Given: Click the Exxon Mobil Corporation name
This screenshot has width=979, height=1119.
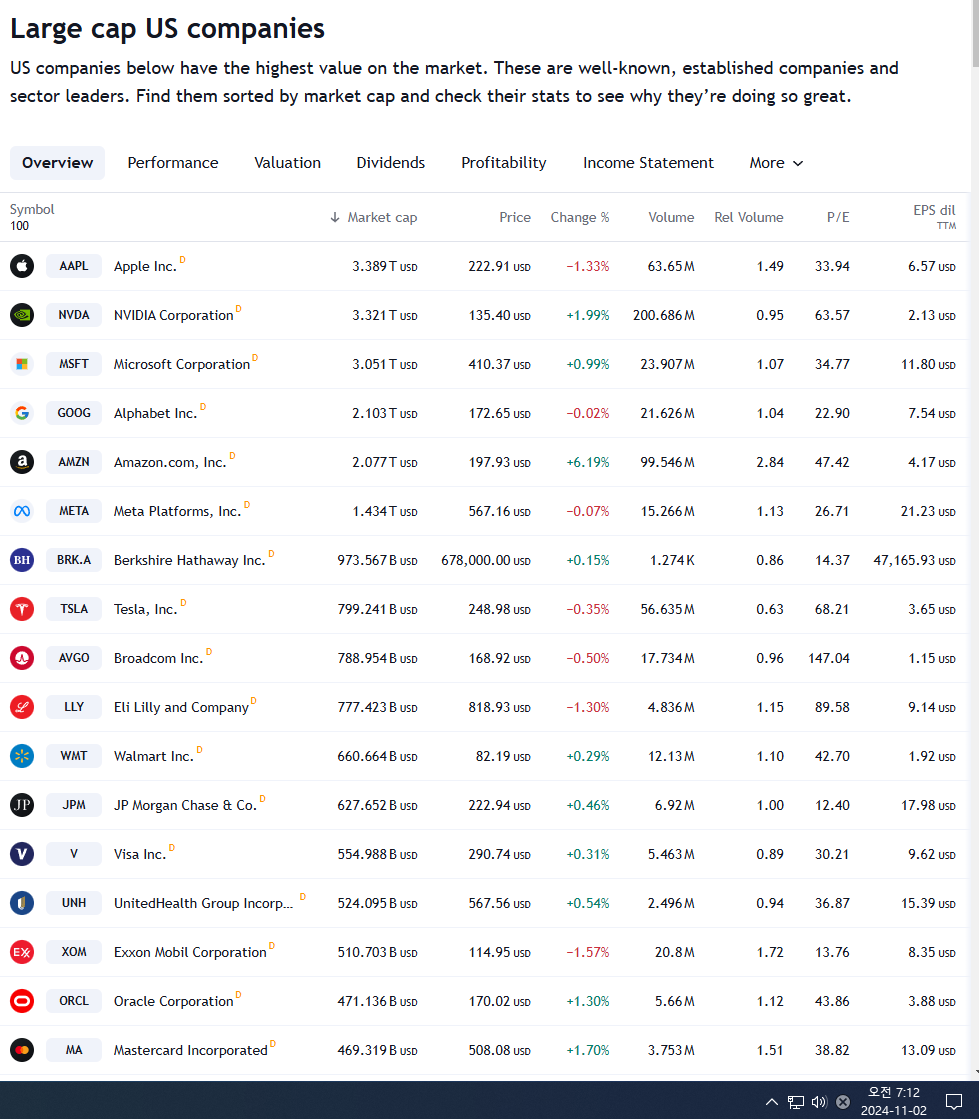Looking at the screenshot, I should (x=190, y=953).
